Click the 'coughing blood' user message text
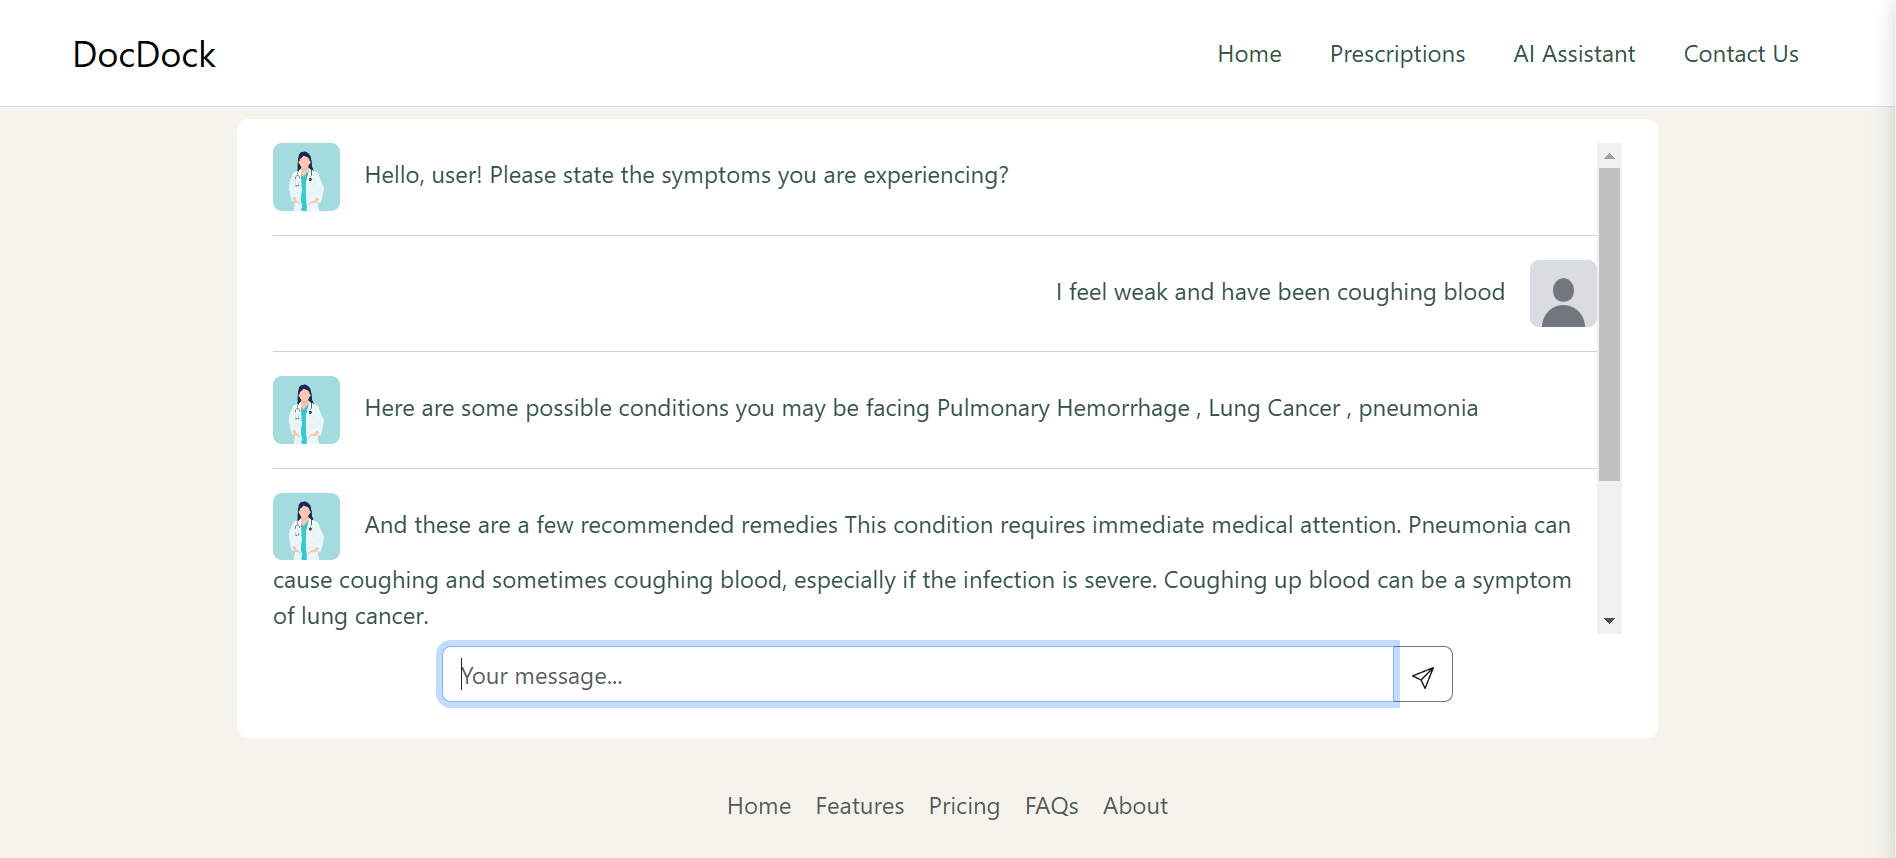1896x858 pixels. coord(1280,292)
